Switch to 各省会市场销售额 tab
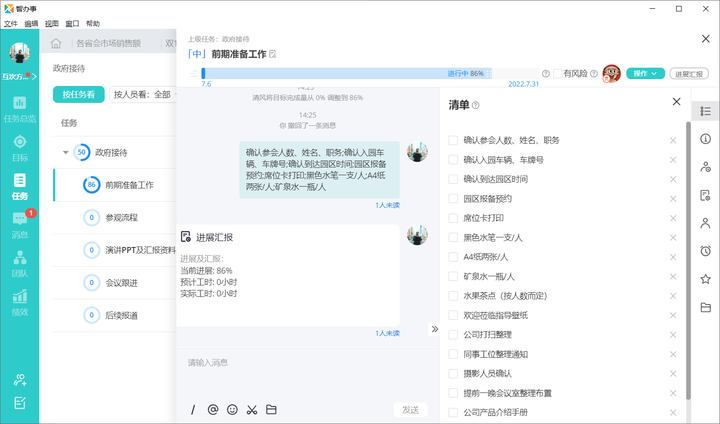The height and width of the screenshot is (424, 720). click(x=108, y=43)
